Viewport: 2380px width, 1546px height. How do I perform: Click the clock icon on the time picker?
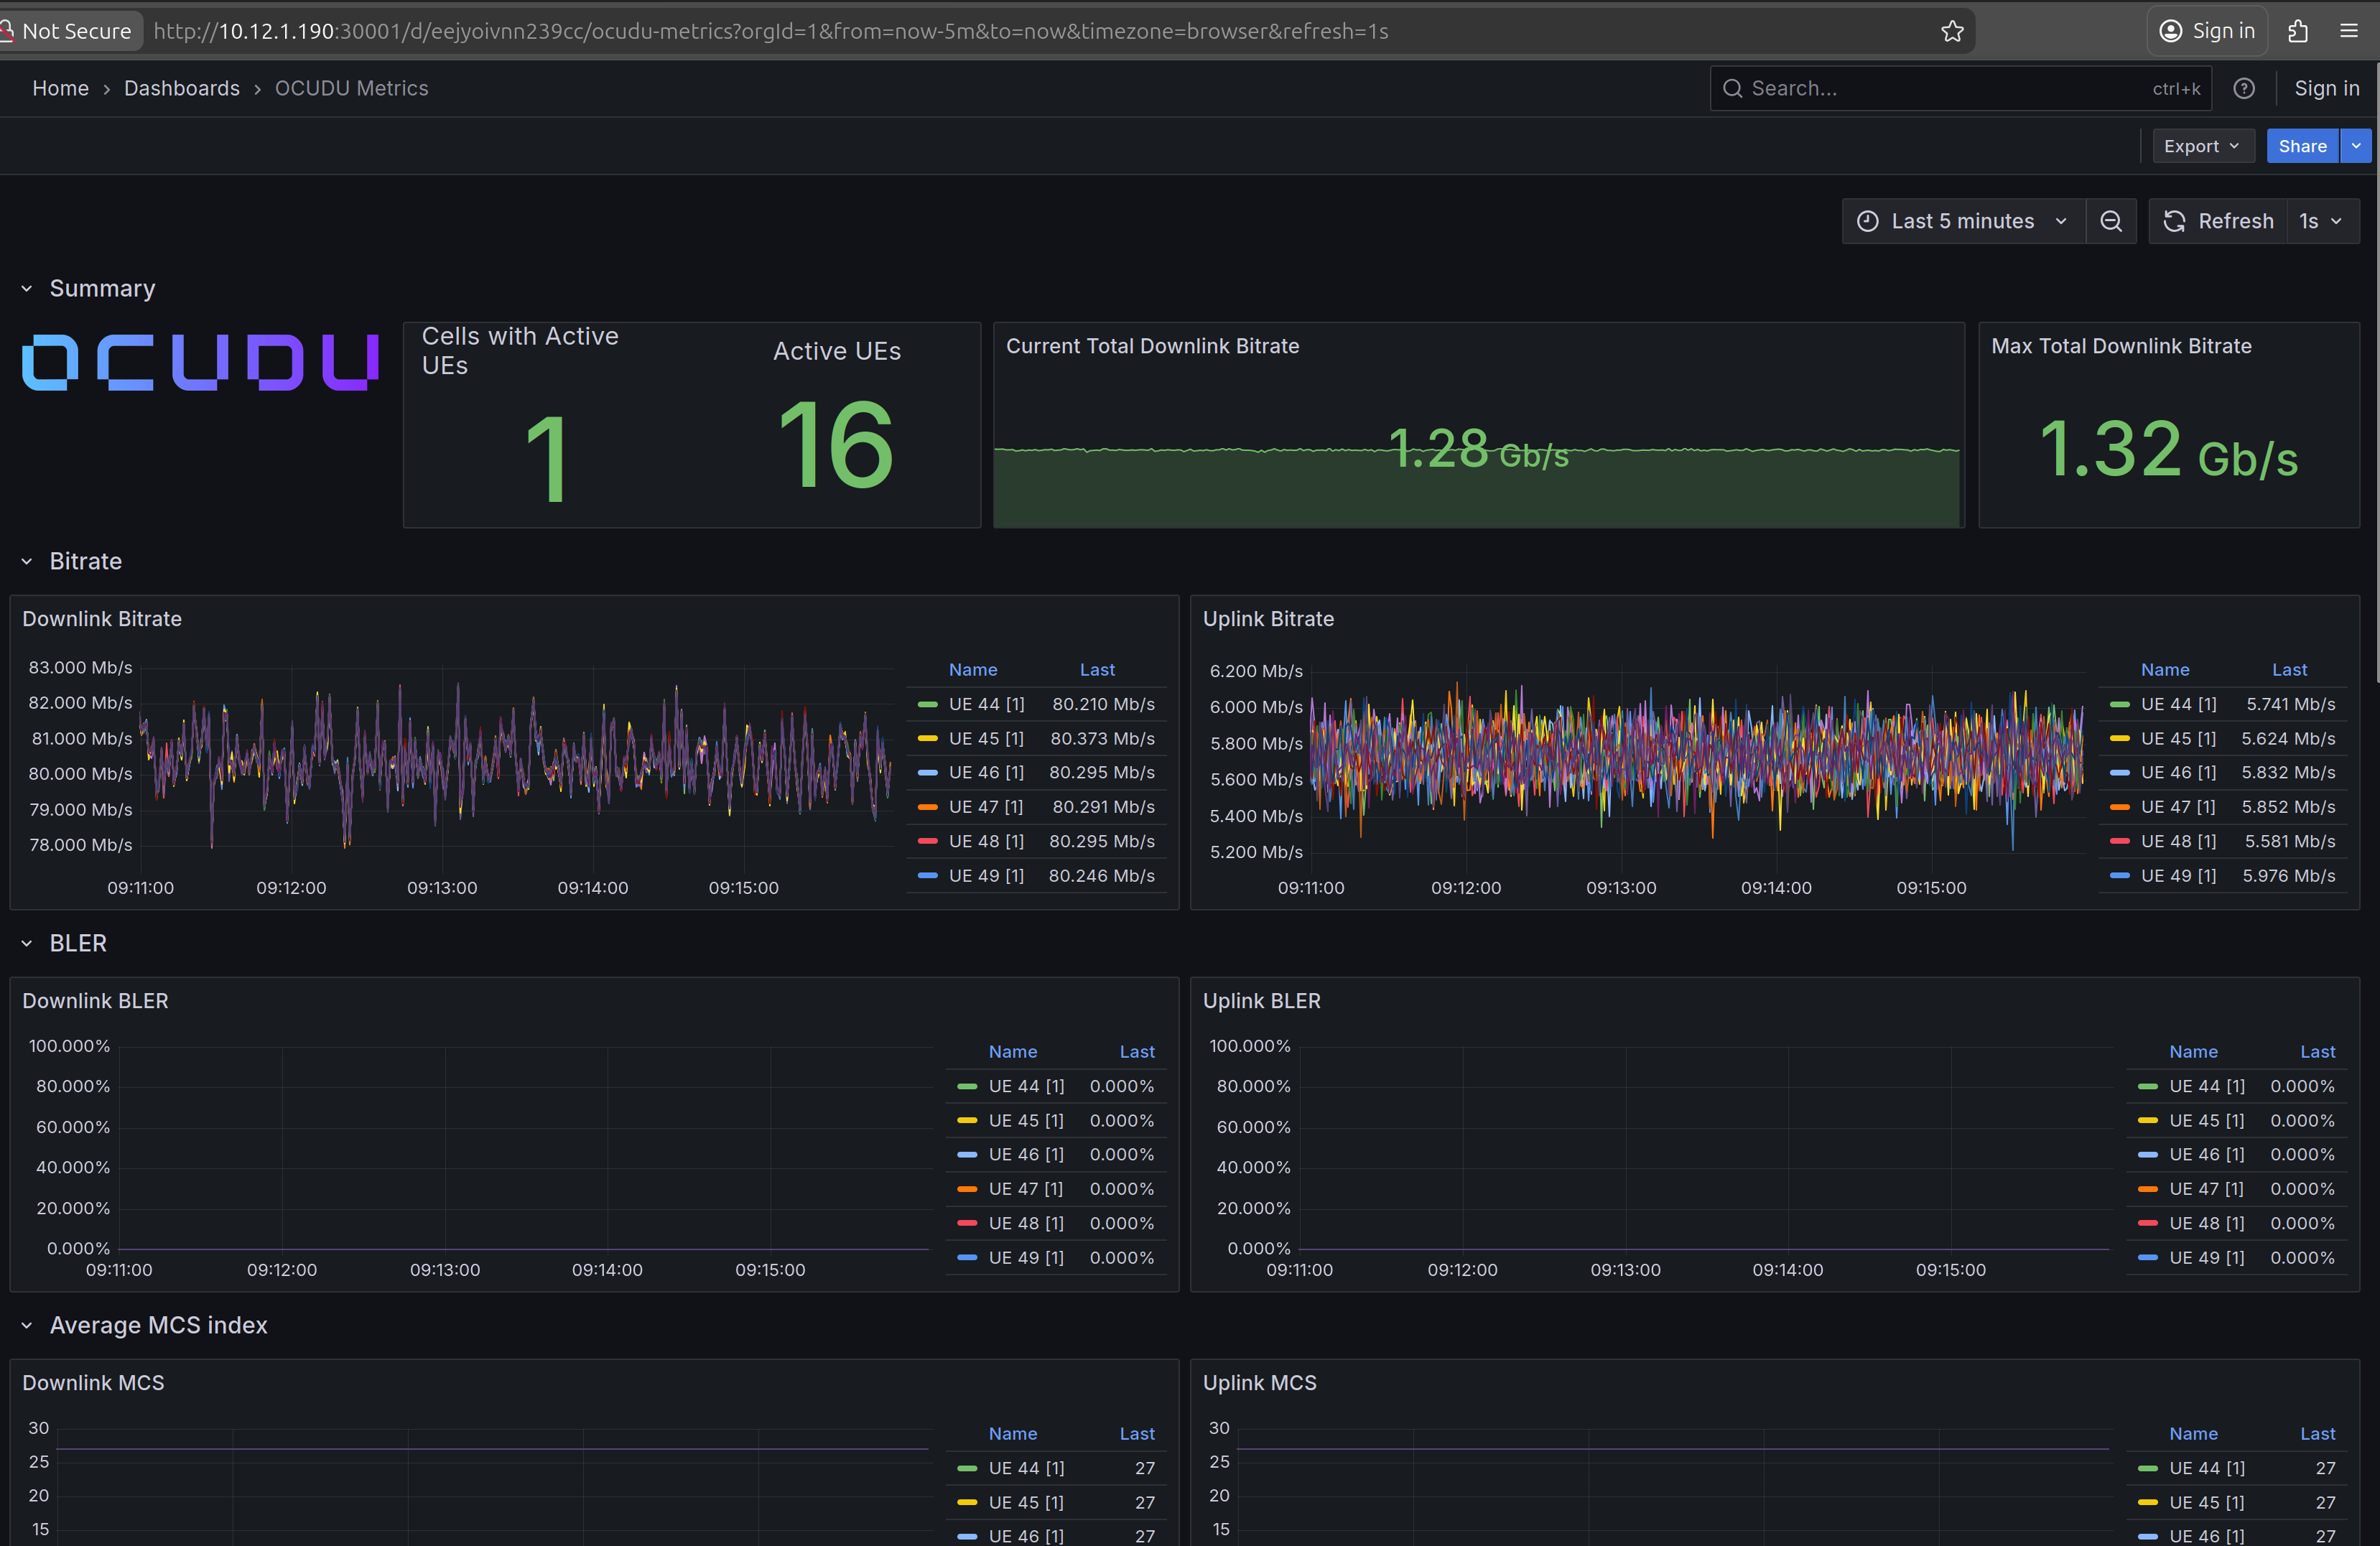click(1869, 221)
